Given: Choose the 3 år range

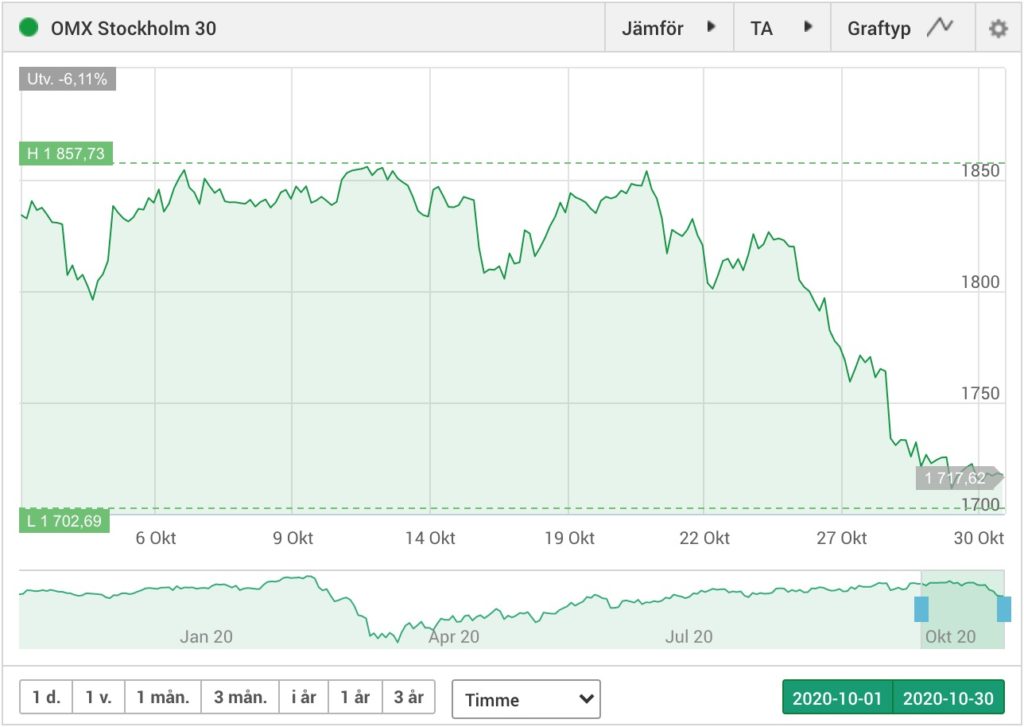Looking at the screenshot, I should [x=409, y=697].
